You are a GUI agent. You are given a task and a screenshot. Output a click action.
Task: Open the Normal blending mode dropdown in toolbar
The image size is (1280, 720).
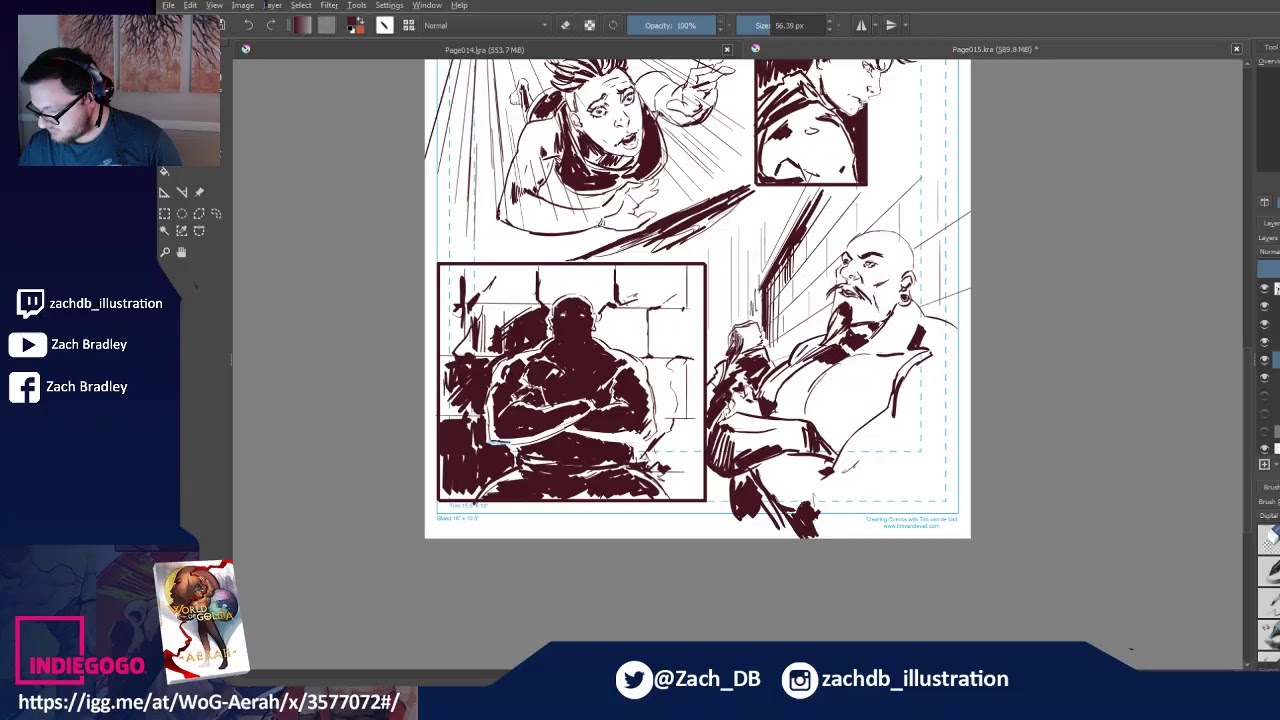point(485,26)
